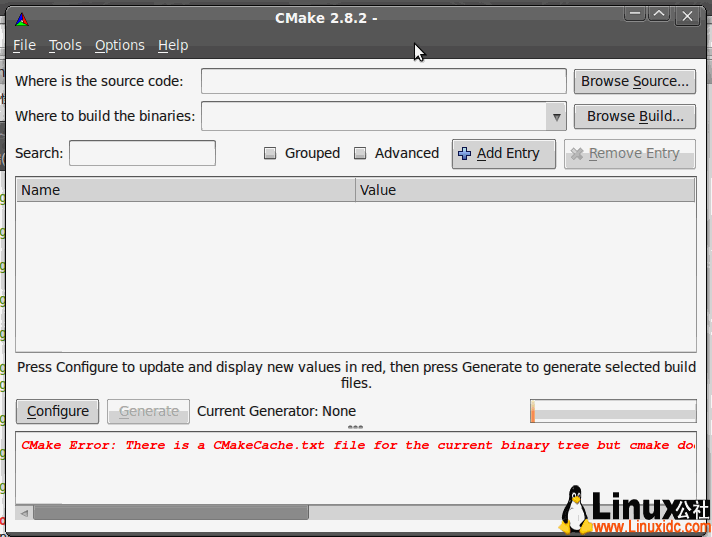Click the Remove Entry button

point(630,154)
